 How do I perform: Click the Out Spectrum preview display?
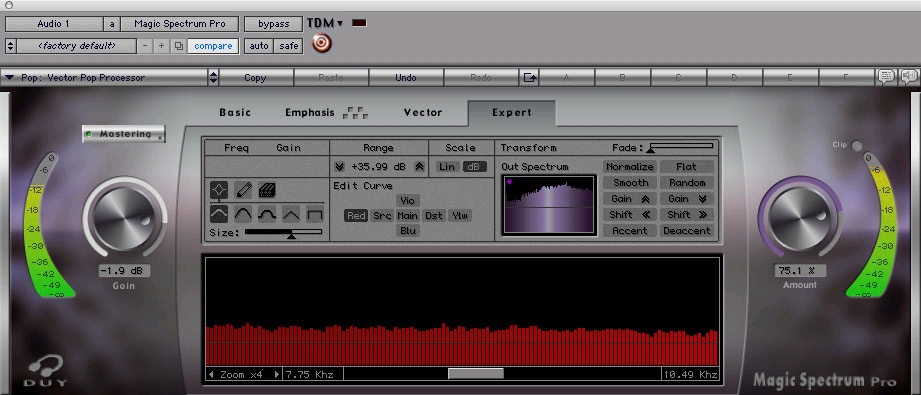pyautogui.click(x=549, y=205)
